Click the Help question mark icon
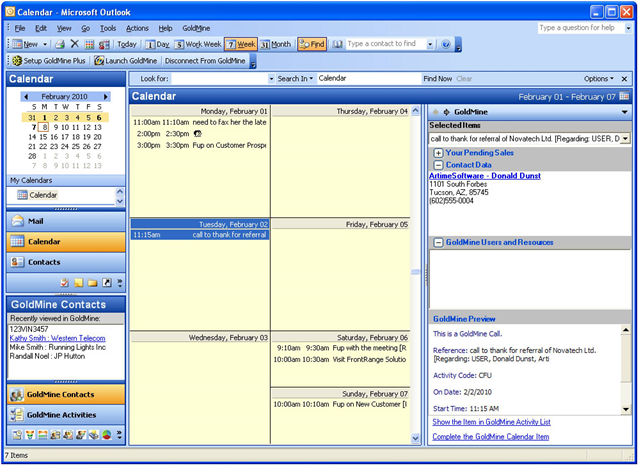Screen dimensions: 642x470 coord(445,45)
